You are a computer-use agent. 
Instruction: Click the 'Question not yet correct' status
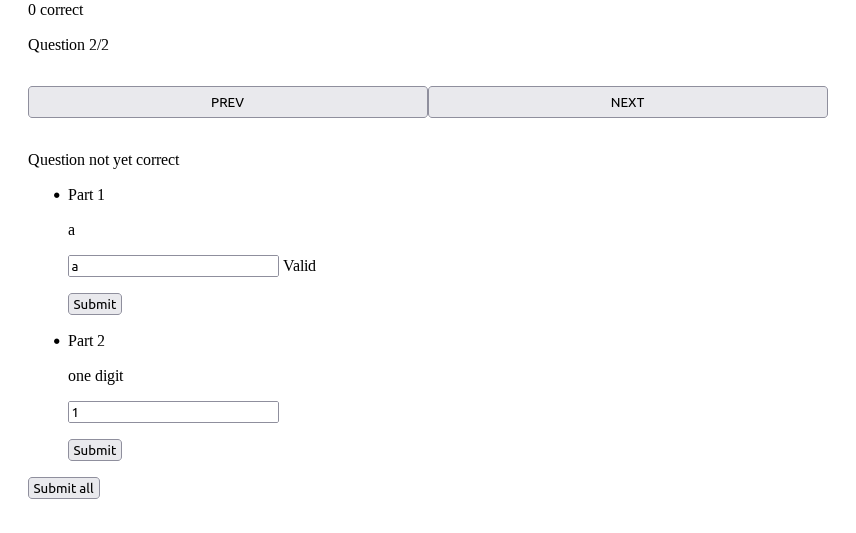103,160
